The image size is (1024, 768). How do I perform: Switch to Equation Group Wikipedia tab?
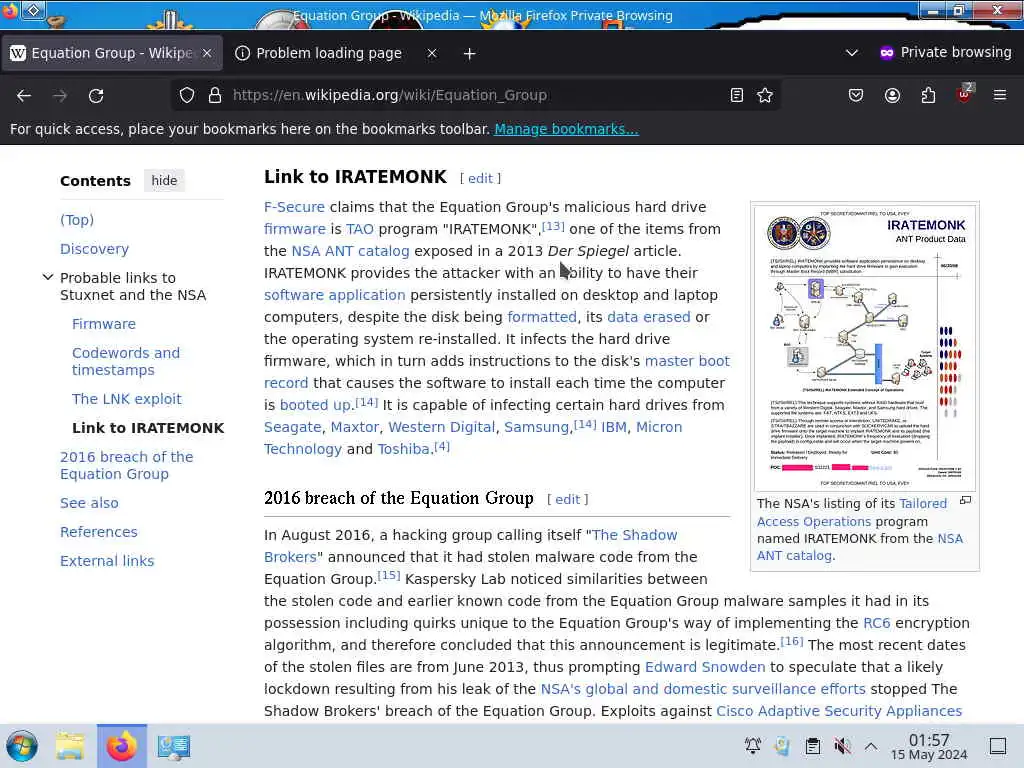[111, 53]
